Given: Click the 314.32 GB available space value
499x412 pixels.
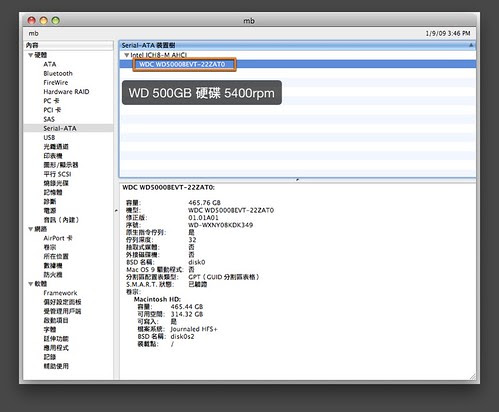Looking at the screenshot, I should coord(187,314).
